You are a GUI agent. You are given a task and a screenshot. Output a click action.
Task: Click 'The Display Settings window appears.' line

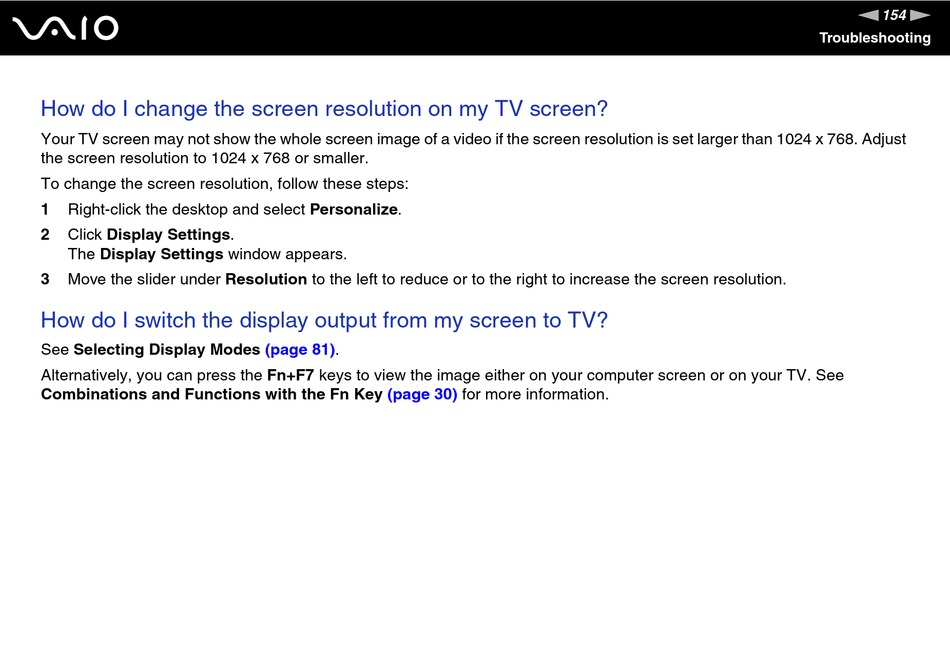click(x=207, y=254)
